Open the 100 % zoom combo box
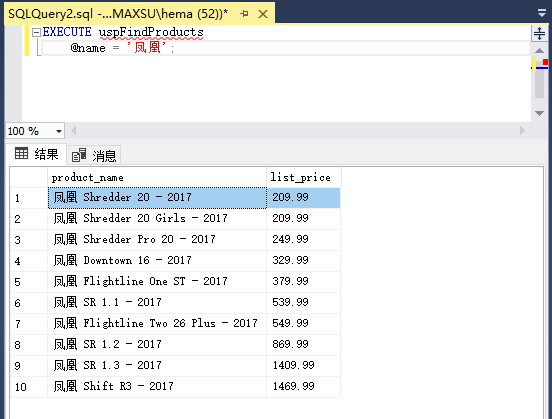This screenshot has width=552, height=419. click(x=35, y=131)
